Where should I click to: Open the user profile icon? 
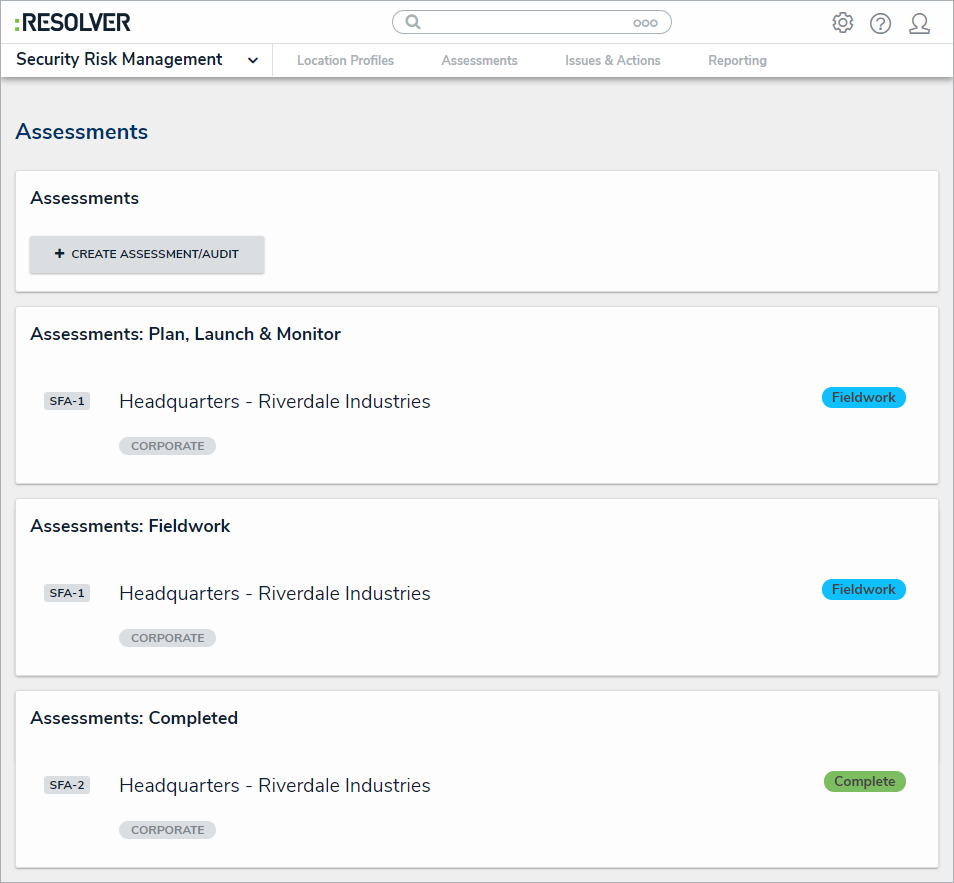[919, 23]
